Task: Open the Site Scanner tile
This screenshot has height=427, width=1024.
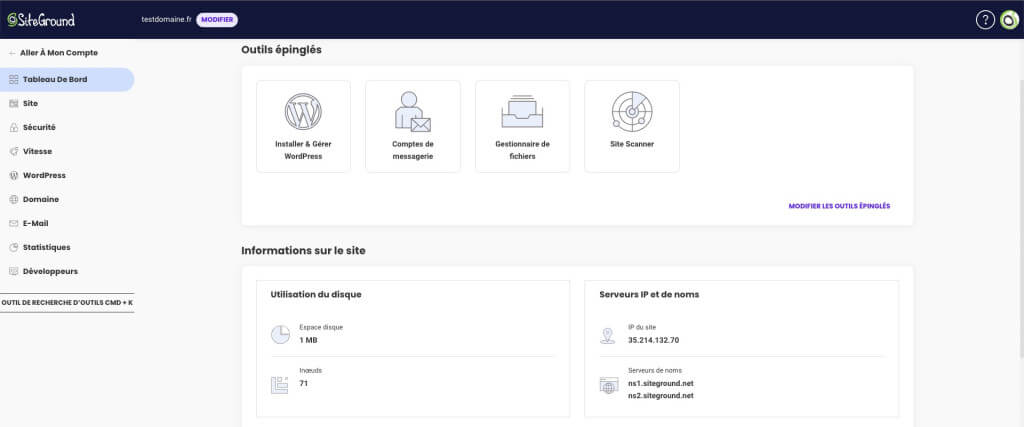Action: [632, 127]
